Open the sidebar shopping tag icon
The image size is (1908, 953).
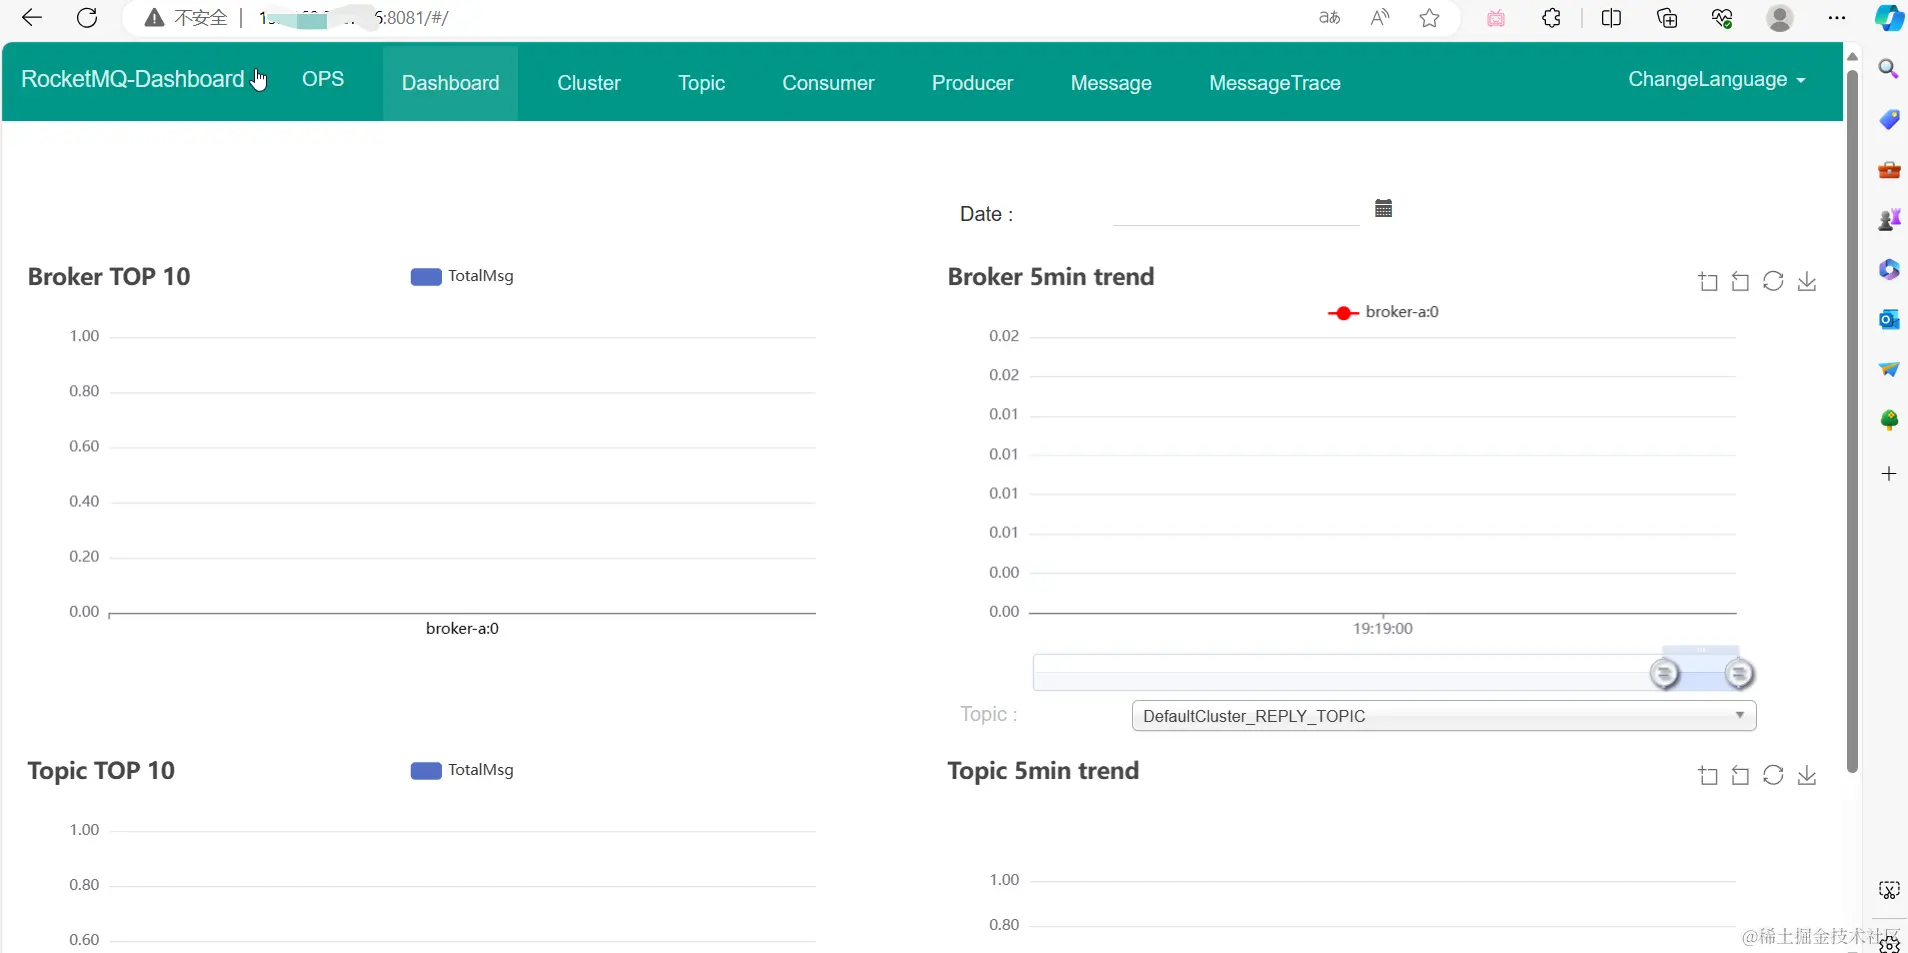[x=1889, y=120]
